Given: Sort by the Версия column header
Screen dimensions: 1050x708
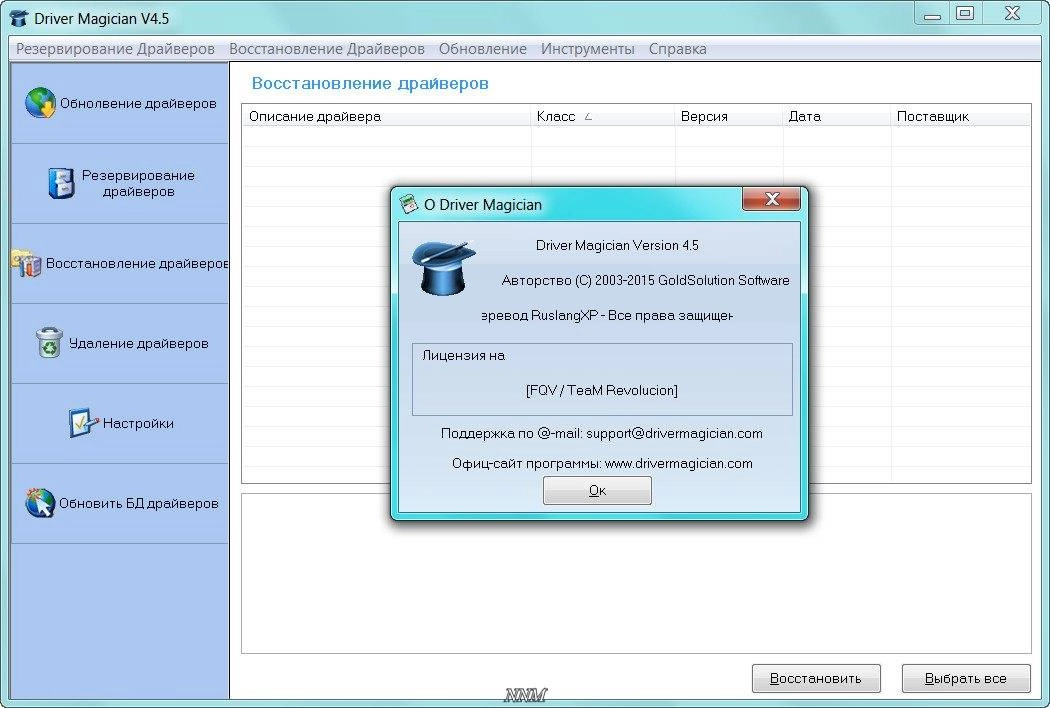Looking at the screenshot, I should [729, 116].
